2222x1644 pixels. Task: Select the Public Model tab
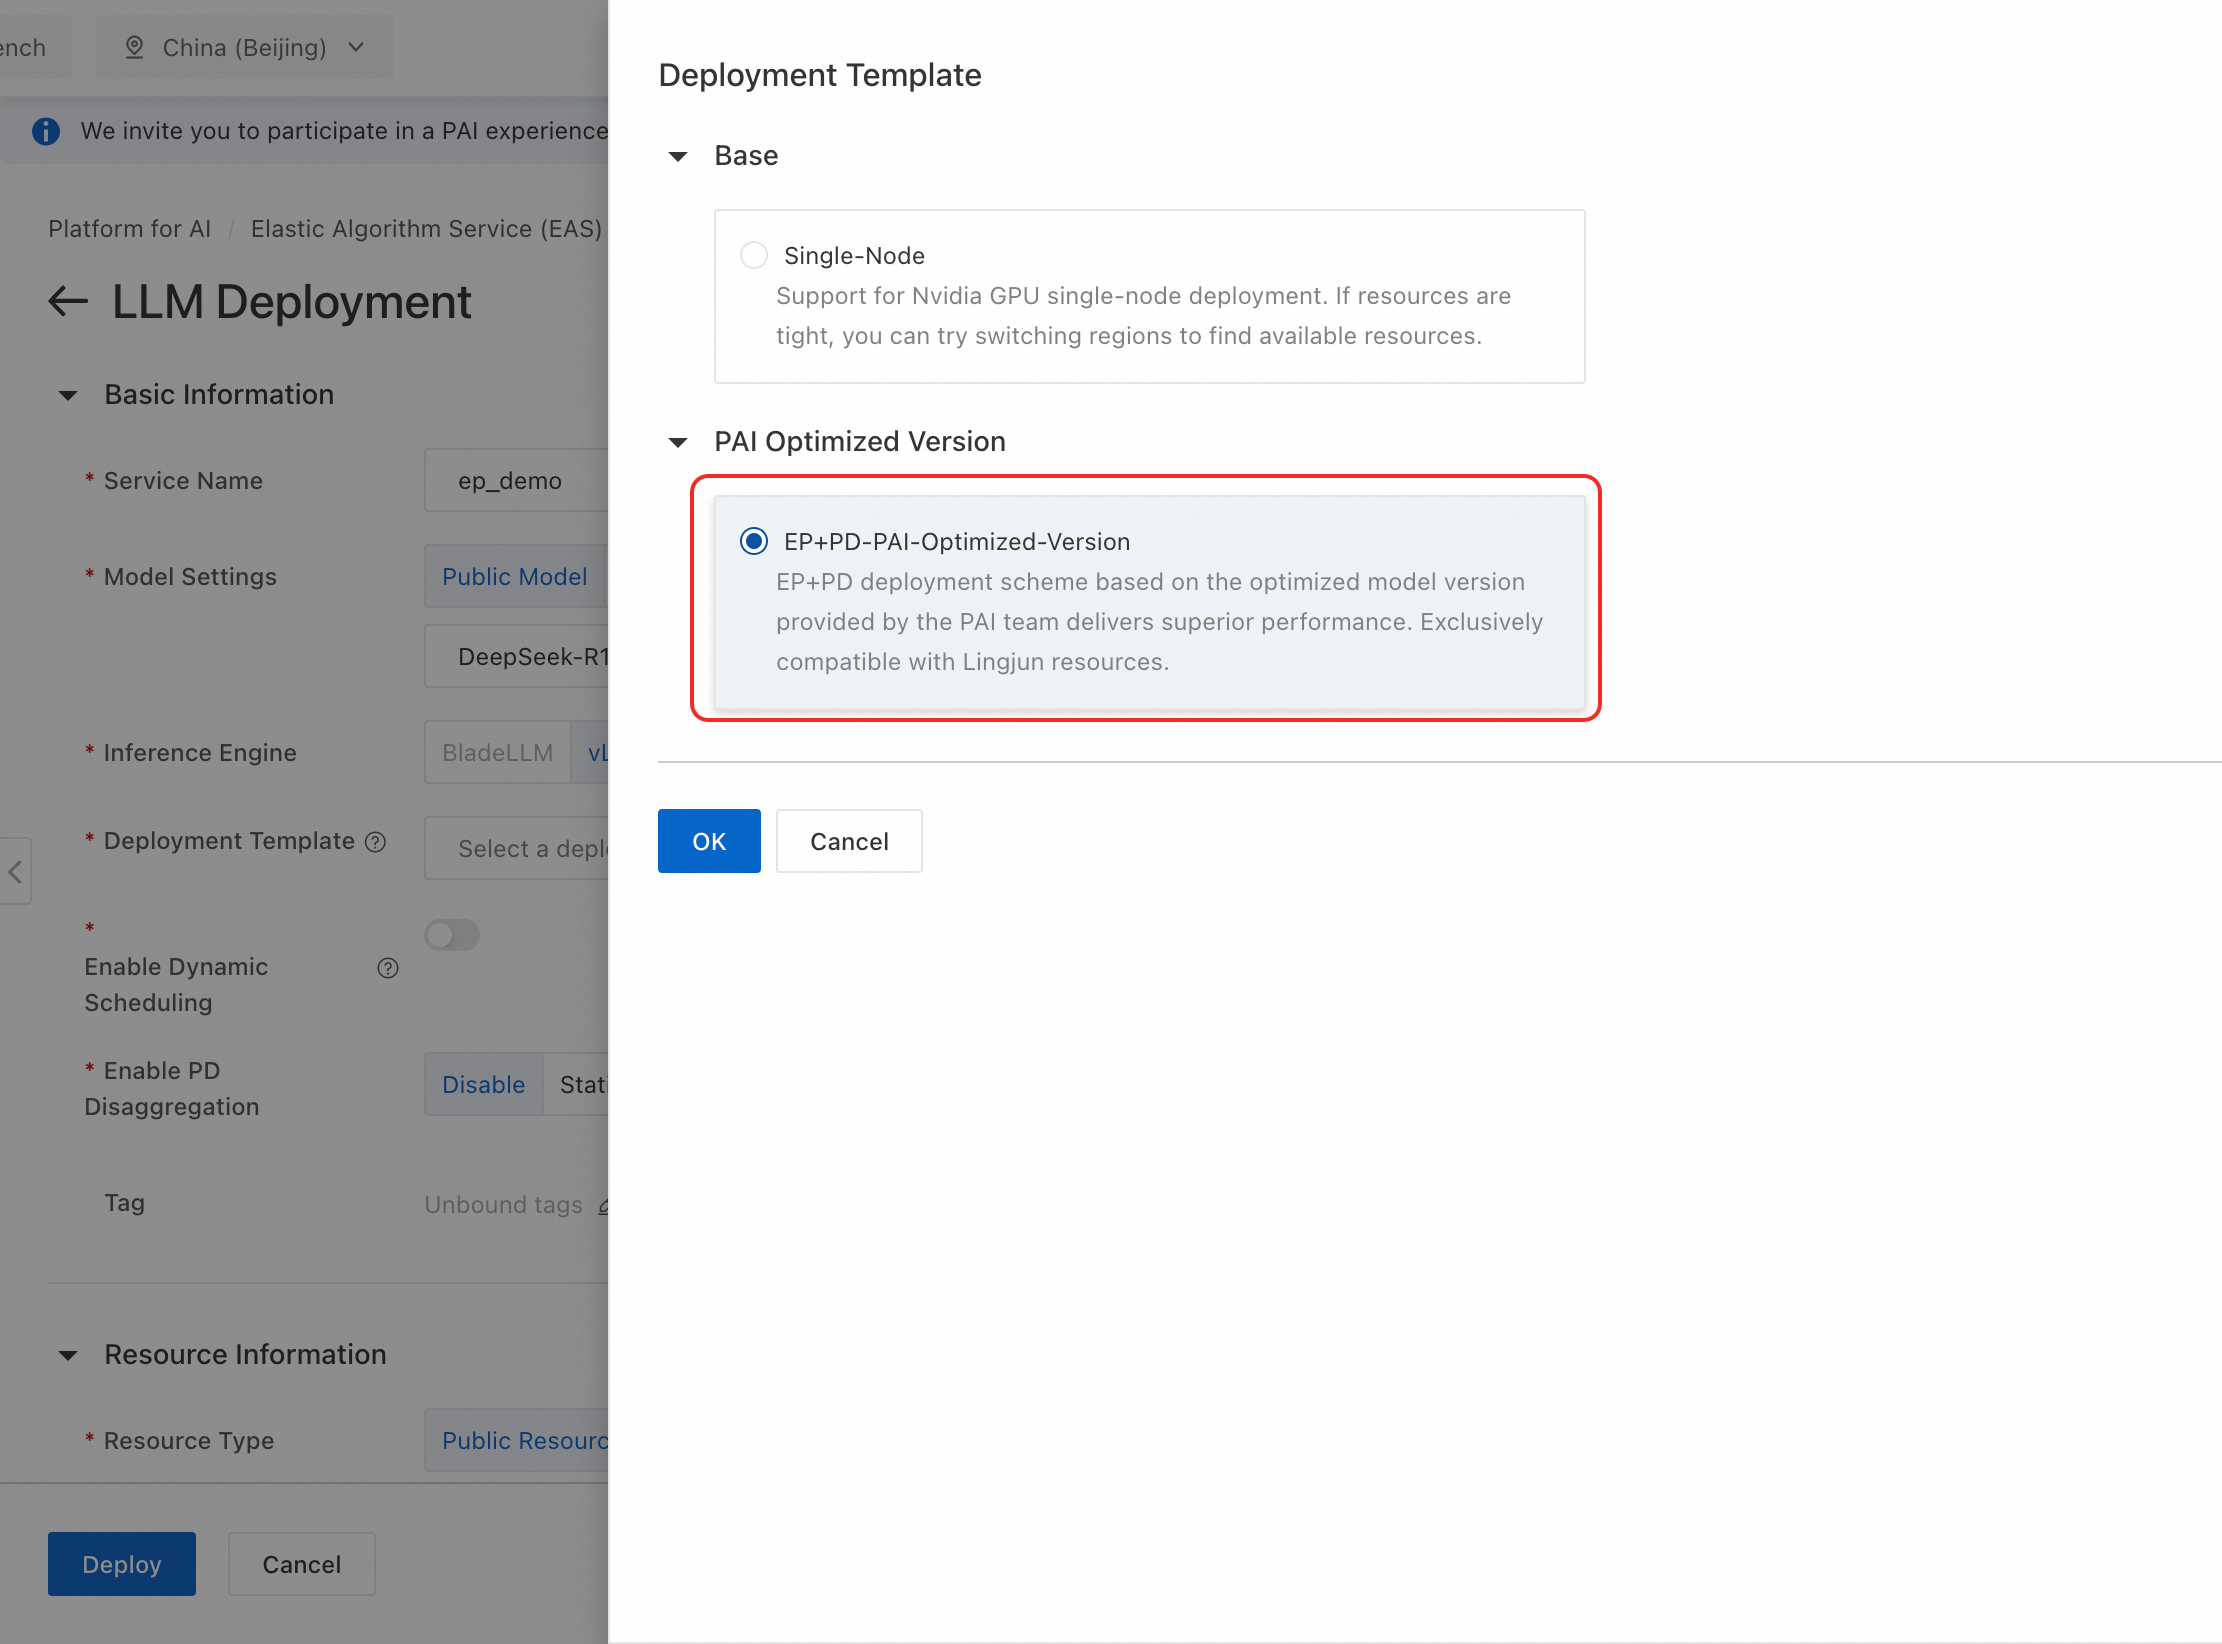(x=514, y=577)
